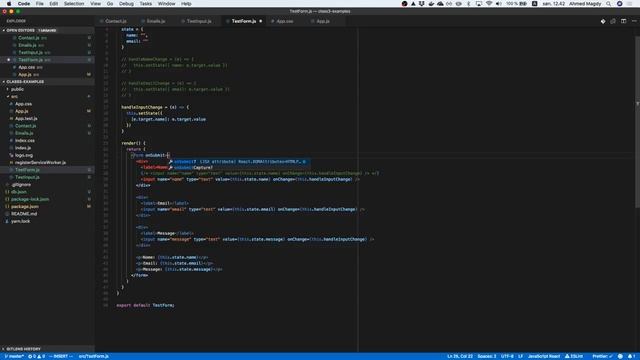Open the Window menu

coord(167,4)
